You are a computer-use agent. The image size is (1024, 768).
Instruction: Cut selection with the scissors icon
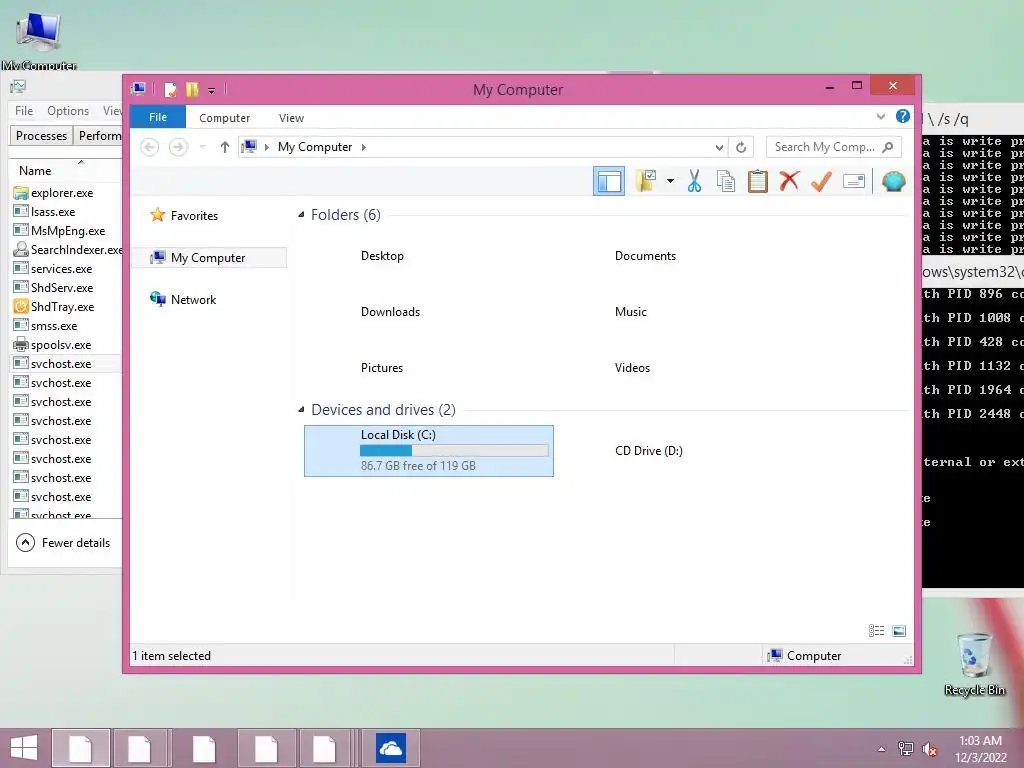click(x=694, y=181)
